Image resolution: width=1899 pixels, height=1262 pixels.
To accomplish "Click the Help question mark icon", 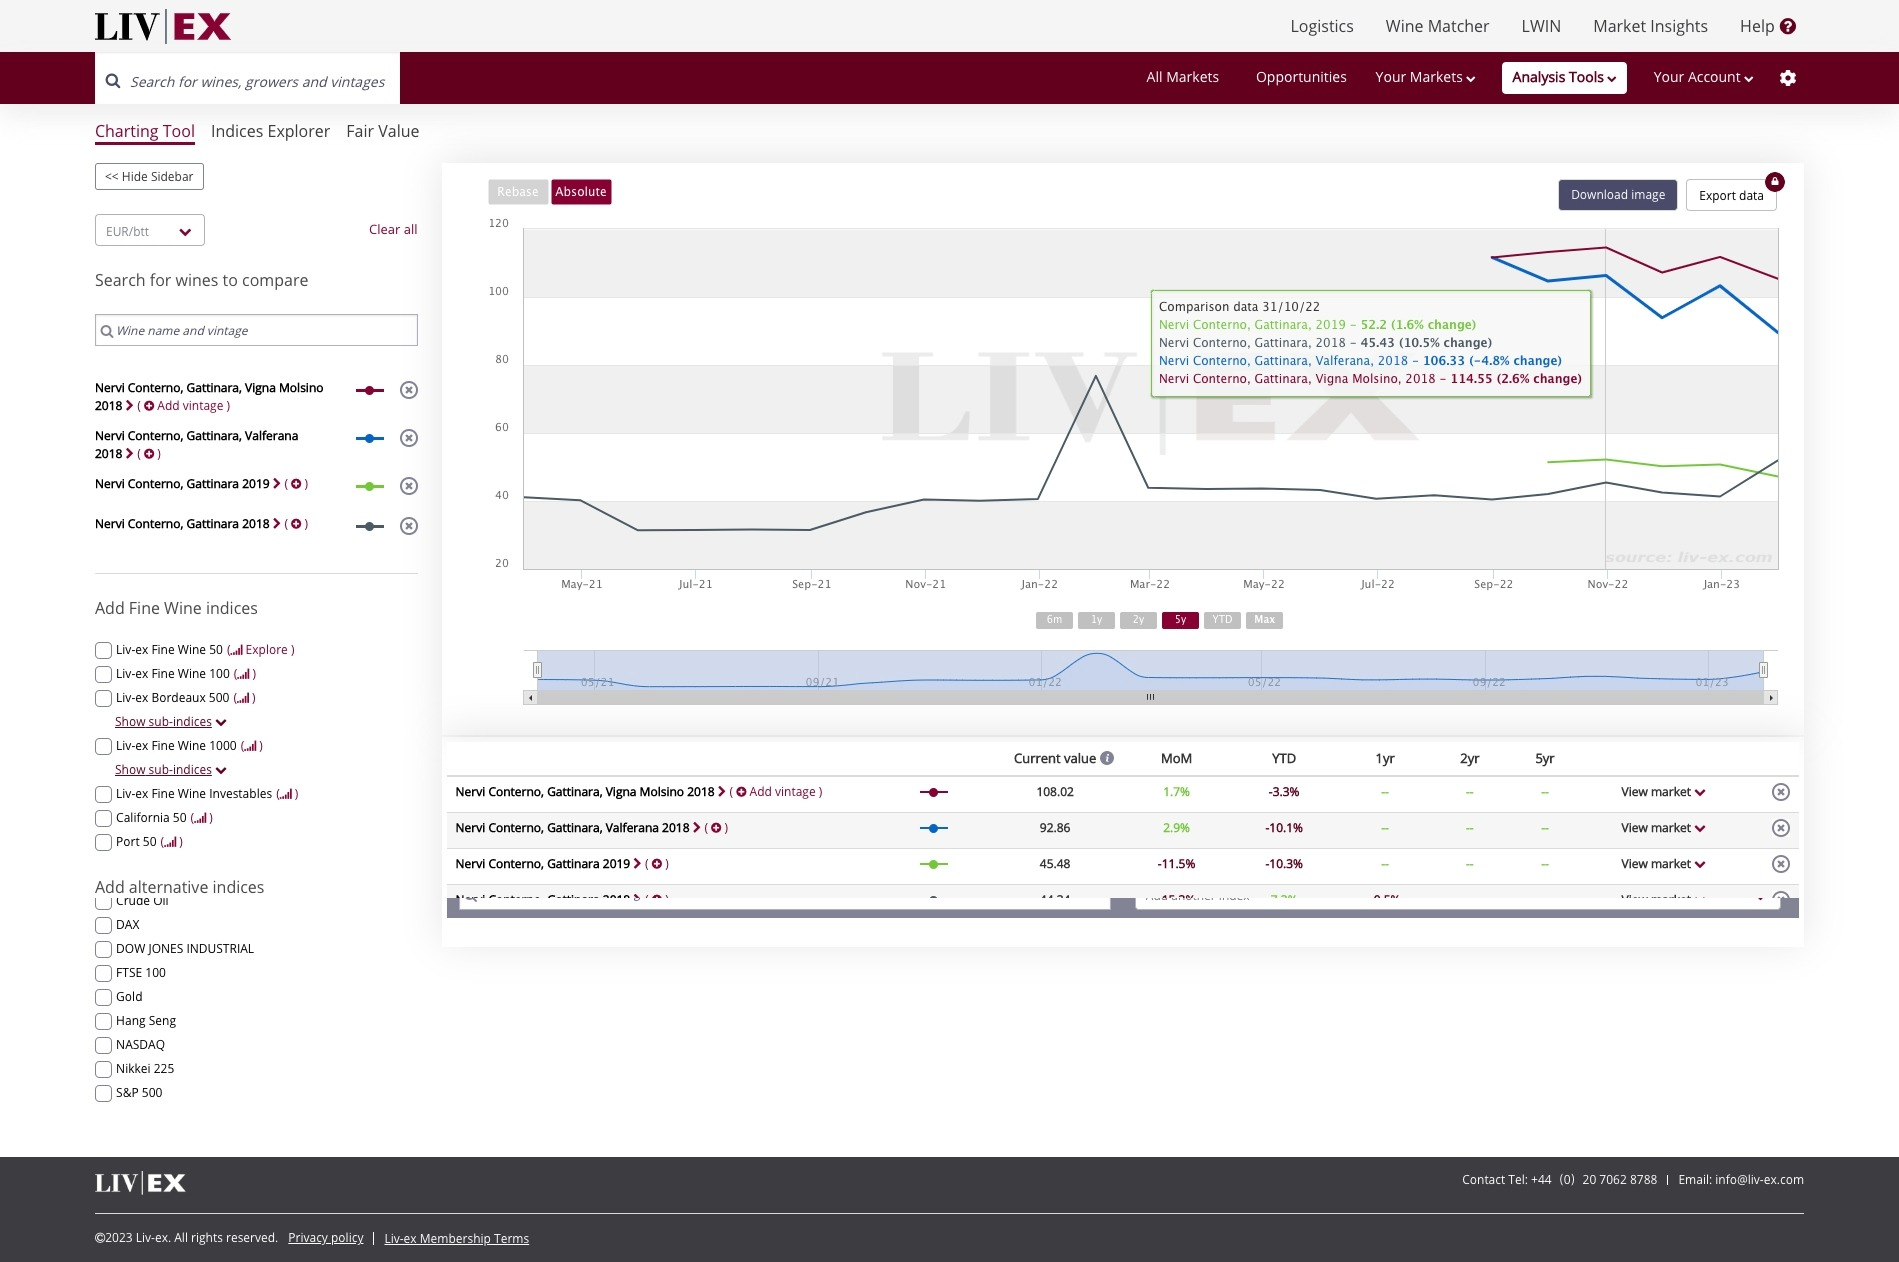I will pyautogui.click(x=1788, y=26).
